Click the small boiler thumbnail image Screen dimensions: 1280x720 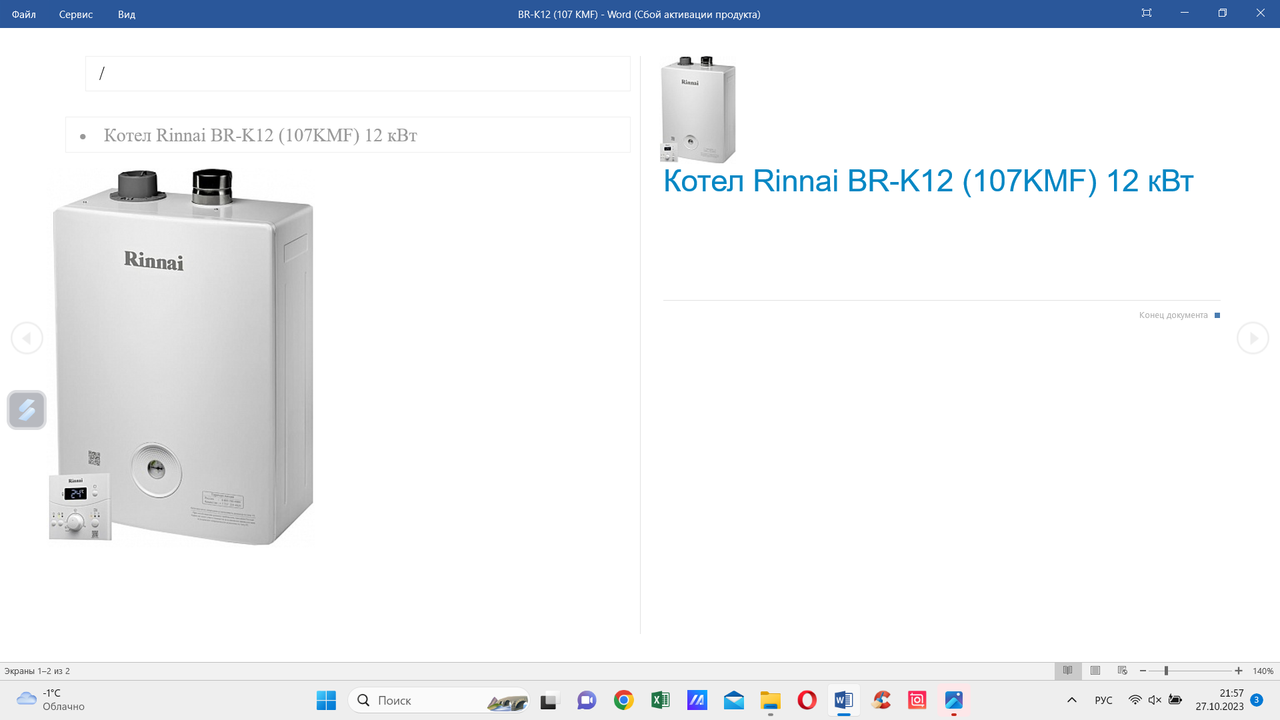(x=698, y=109)
